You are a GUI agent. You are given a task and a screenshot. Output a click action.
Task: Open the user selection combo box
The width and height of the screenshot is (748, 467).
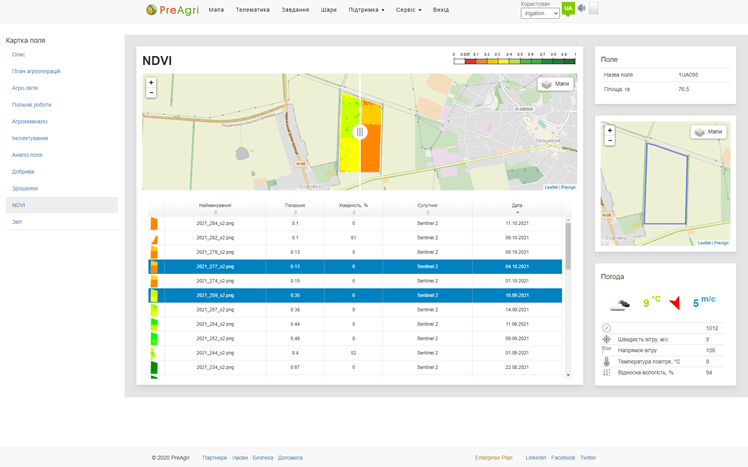coord(540,13)
